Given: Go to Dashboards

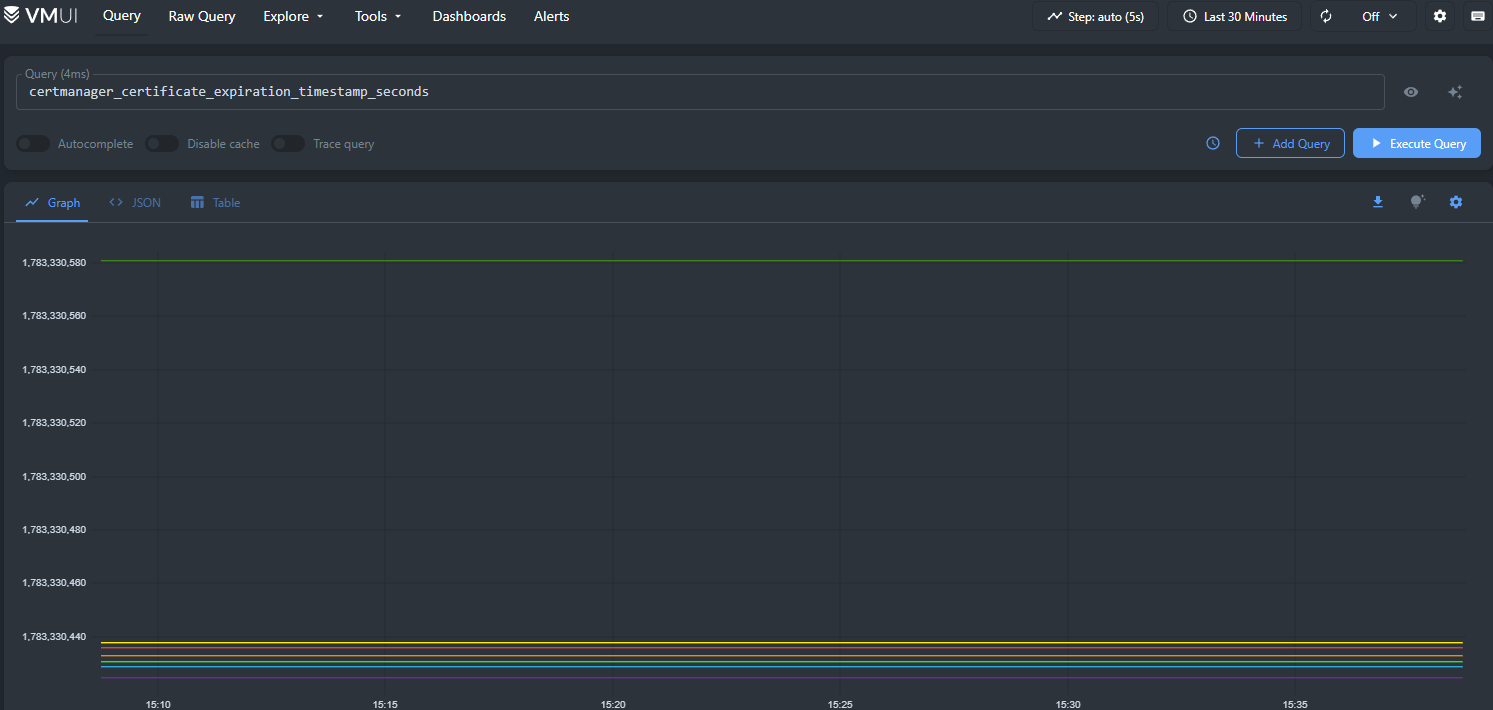Looking at the screenshot, I should coord(469,16).
